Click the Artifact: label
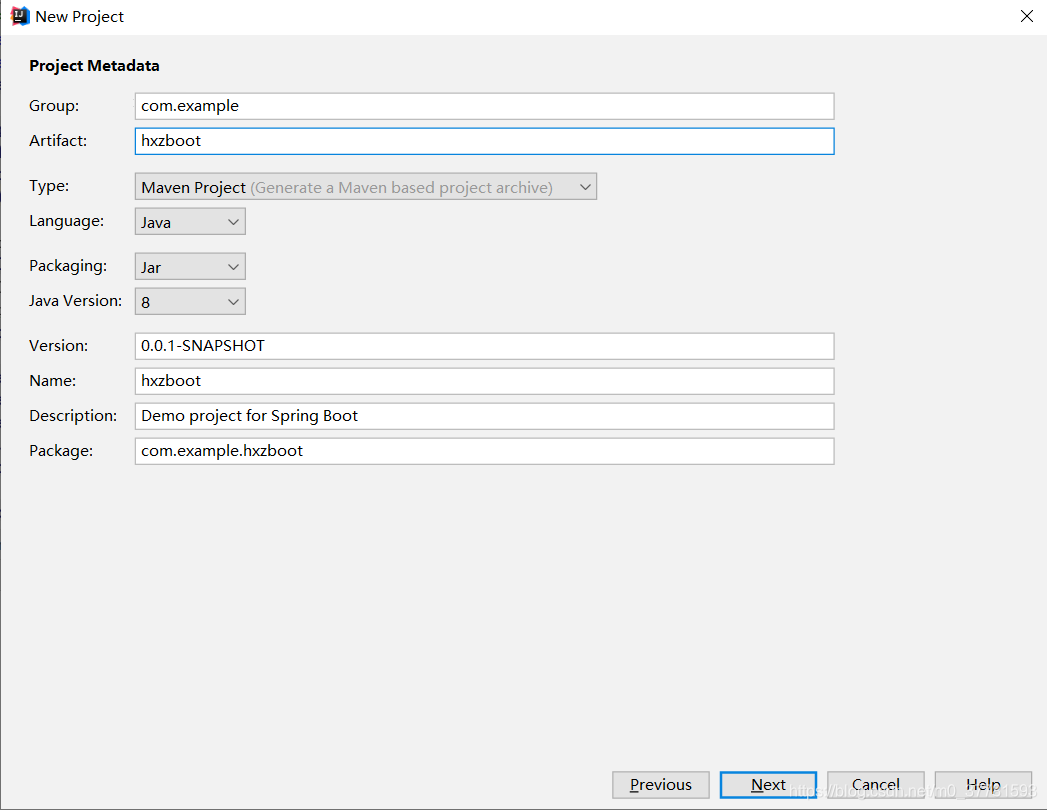 (x=58, y=140)
